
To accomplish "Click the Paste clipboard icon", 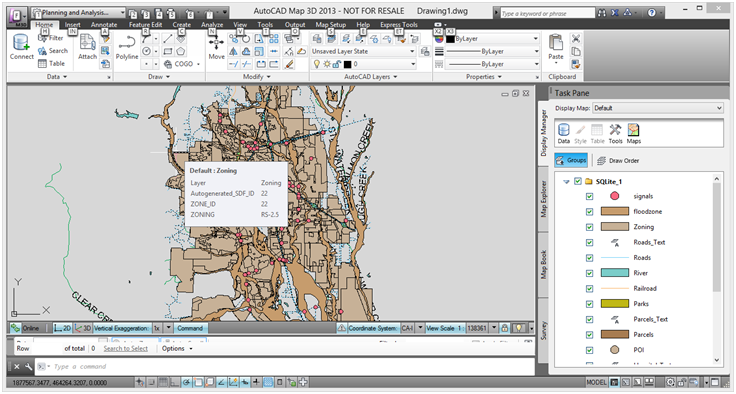I will pos(556,47).
